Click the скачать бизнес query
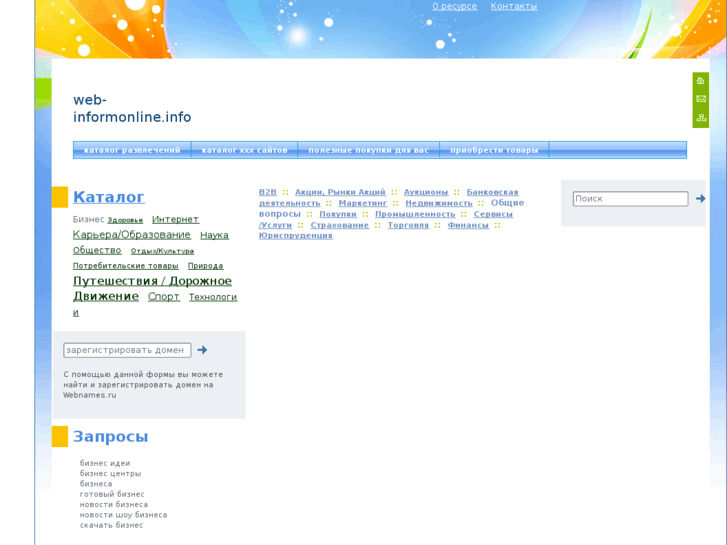 (111, 525)
